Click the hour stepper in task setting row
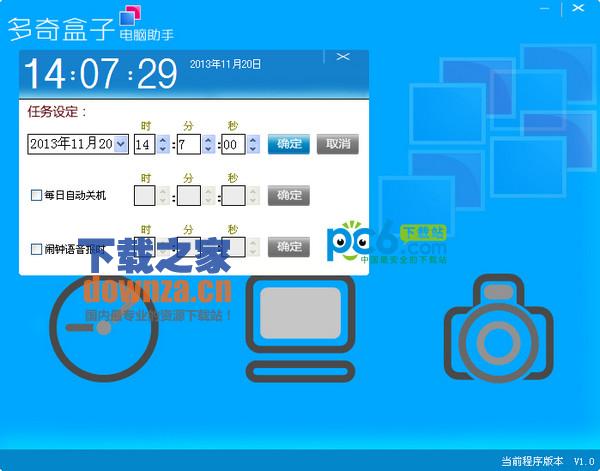The image size is (600, 471). click(x=163, y=144)
